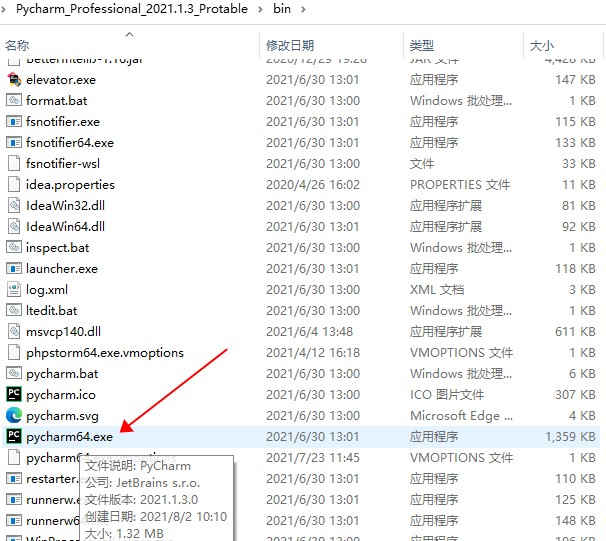Click the elevator.exe file icon
Screen dimensions: 606x541
point(14,80)
